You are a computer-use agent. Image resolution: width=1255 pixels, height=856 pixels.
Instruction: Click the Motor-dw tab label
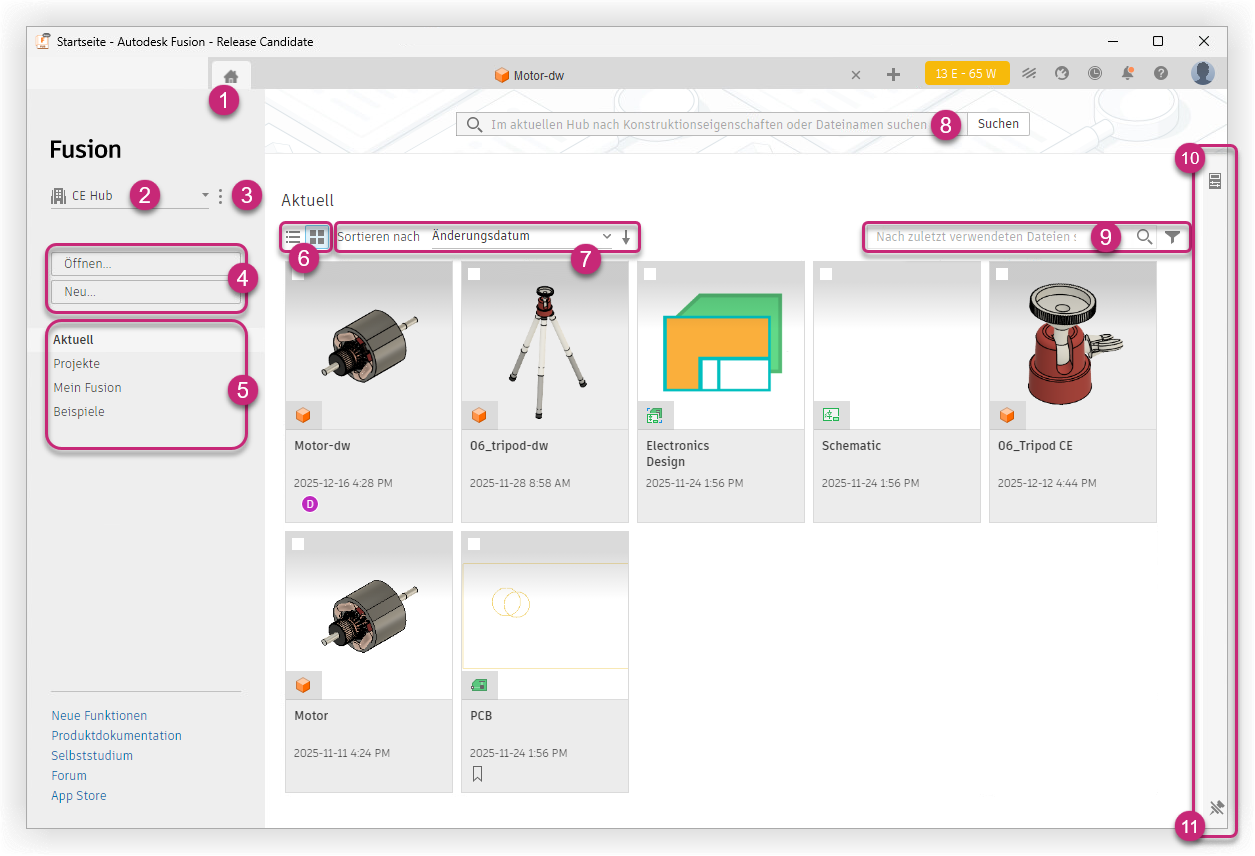click(539, 75)
